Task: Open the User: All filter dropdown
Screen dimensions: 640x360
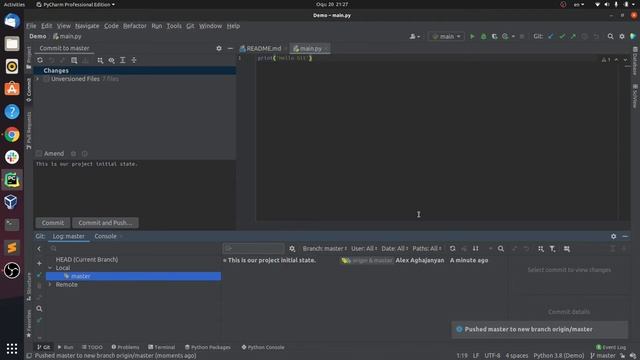Action: click(363, 248)
